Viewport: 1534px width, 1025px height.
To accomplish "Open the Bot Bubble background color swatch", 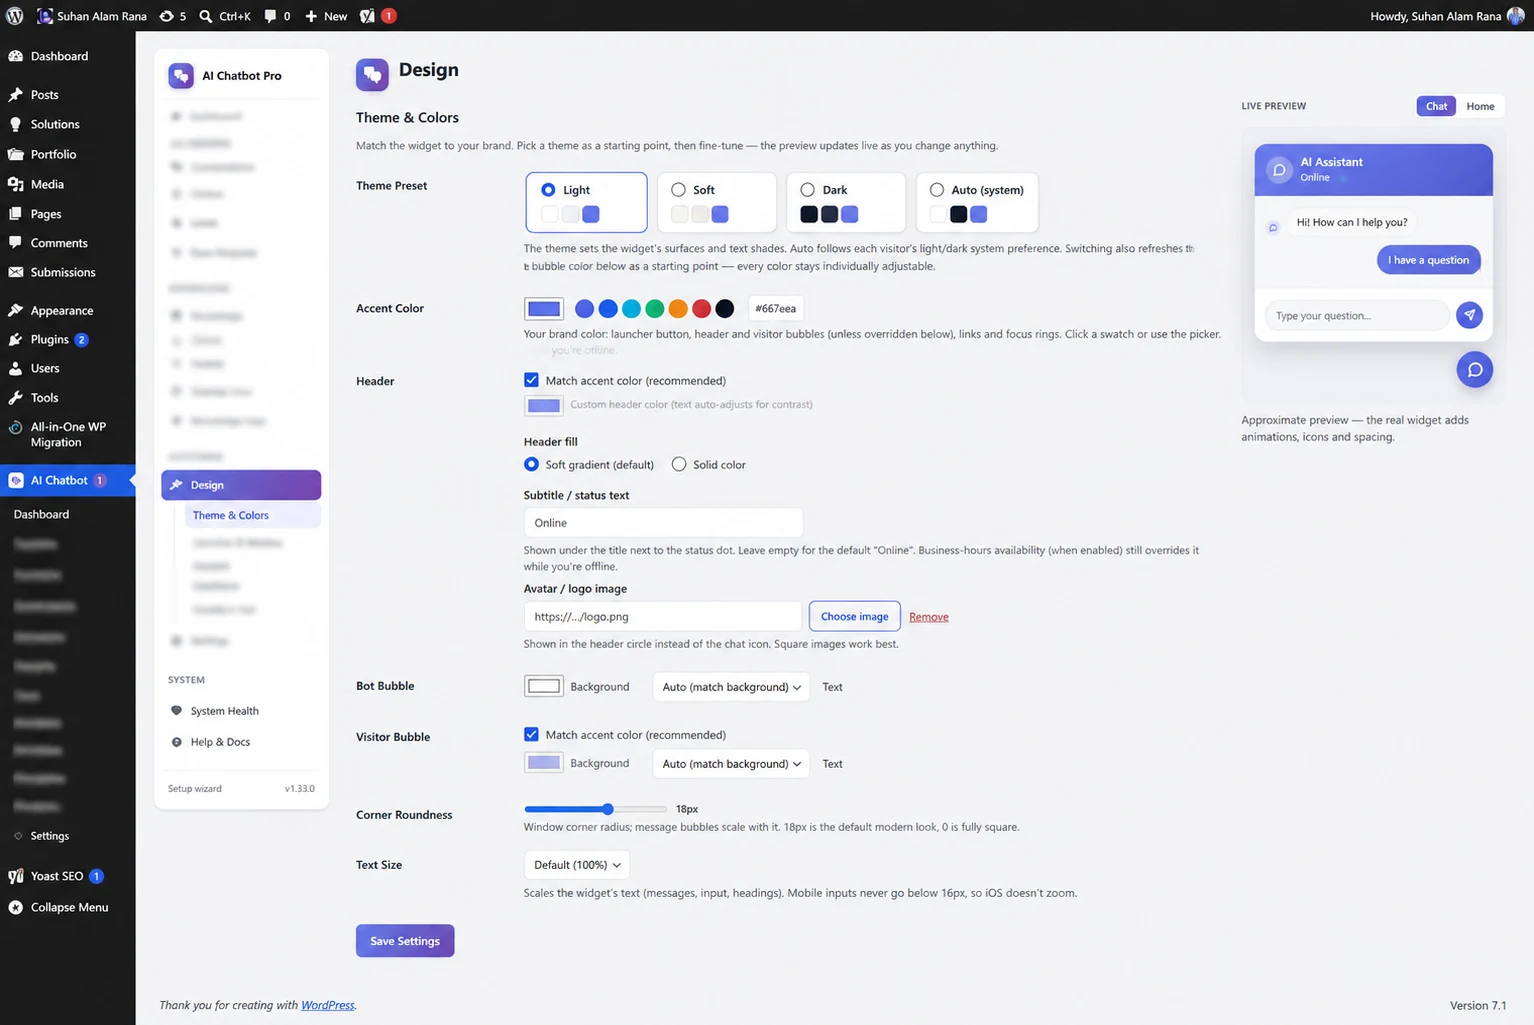I will 544,686.
